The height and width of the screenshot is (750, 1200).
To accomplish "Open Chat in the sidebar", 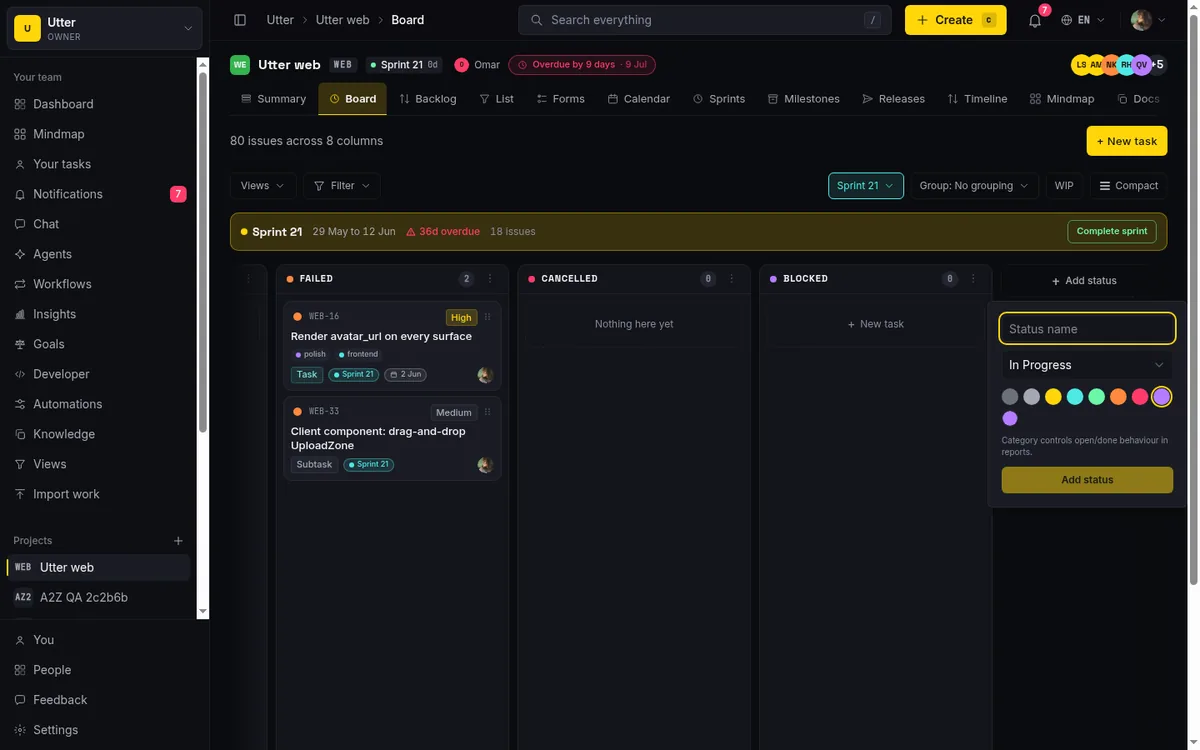I will 100,224.
